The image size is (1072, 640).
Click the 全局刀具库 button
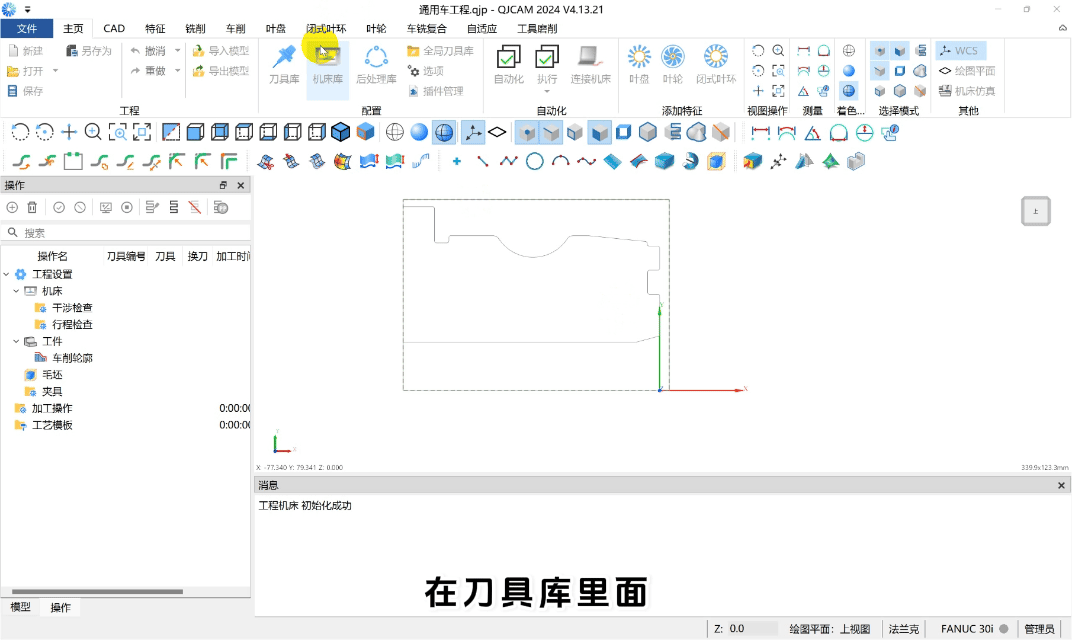click(440, 51)
